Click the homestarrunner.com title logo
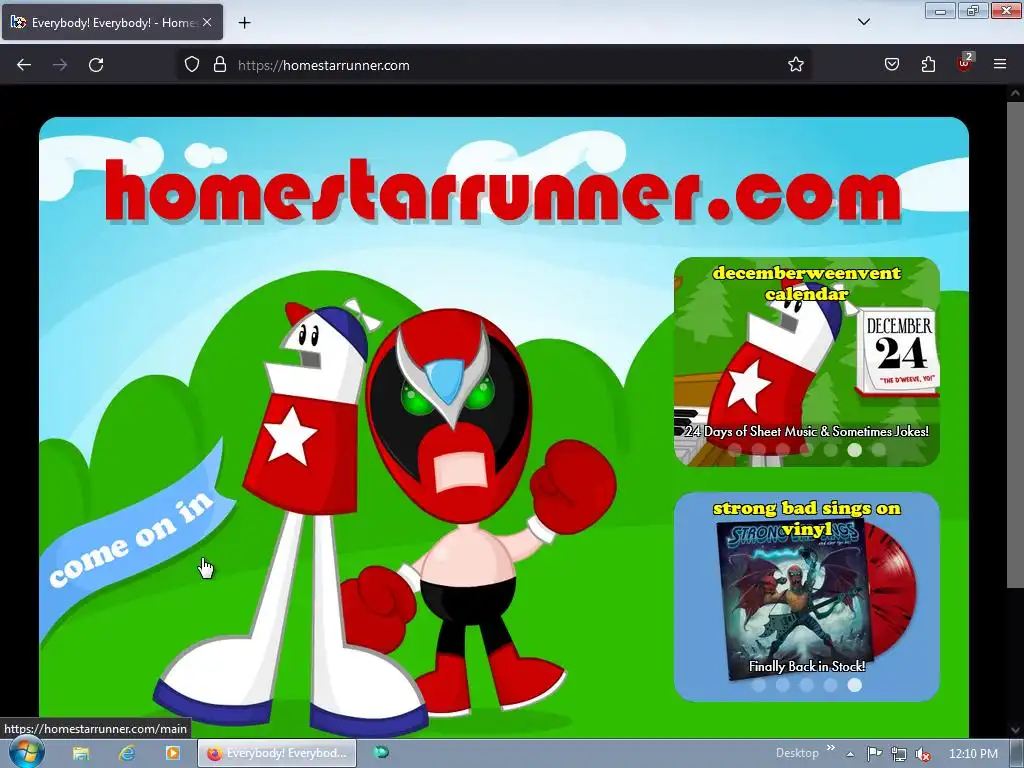The image size is (1024, 768). pos(504,191)
